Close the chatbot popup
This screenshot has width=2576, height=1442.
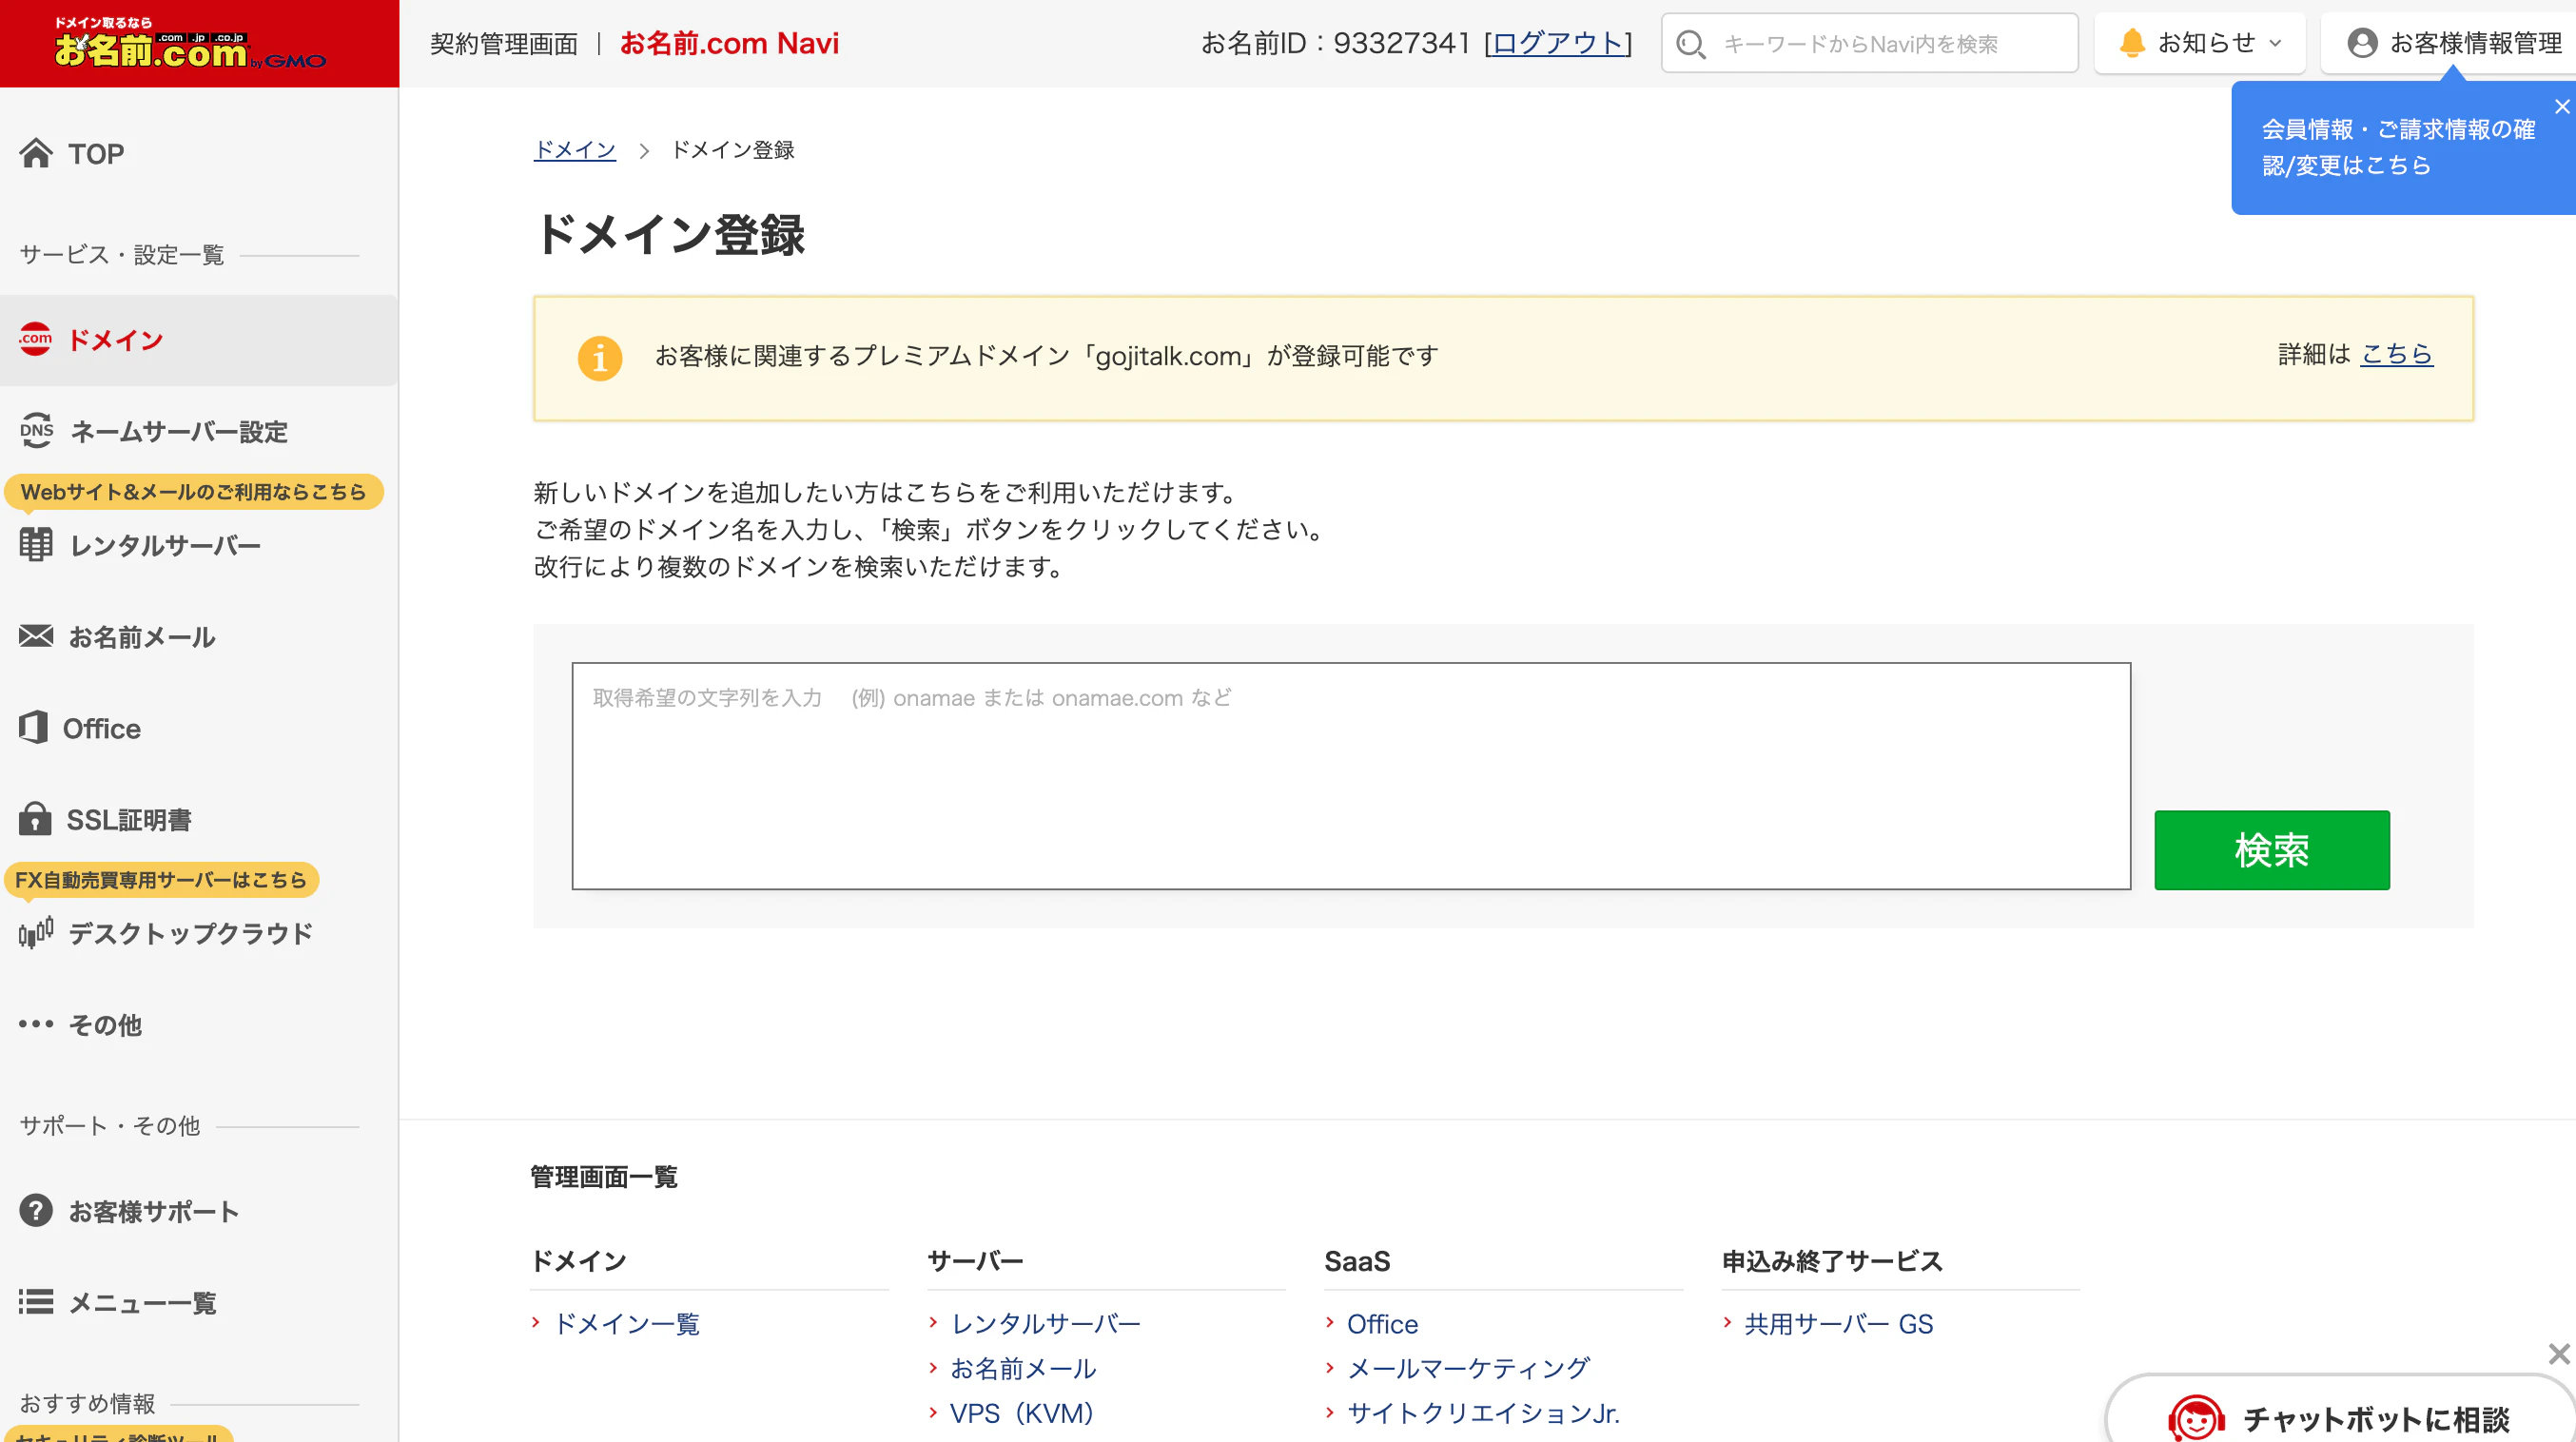2558,1354
